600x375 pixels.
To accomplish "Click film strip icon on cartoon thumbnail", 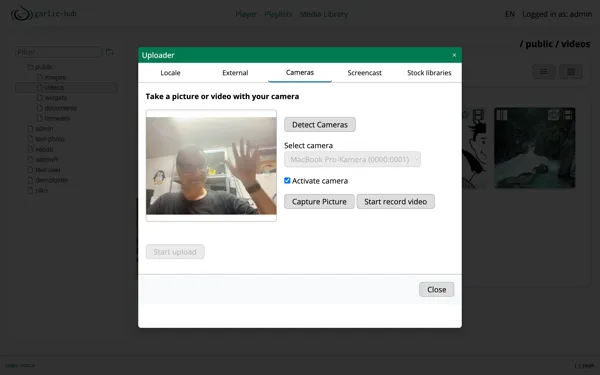I will [478, 114].
